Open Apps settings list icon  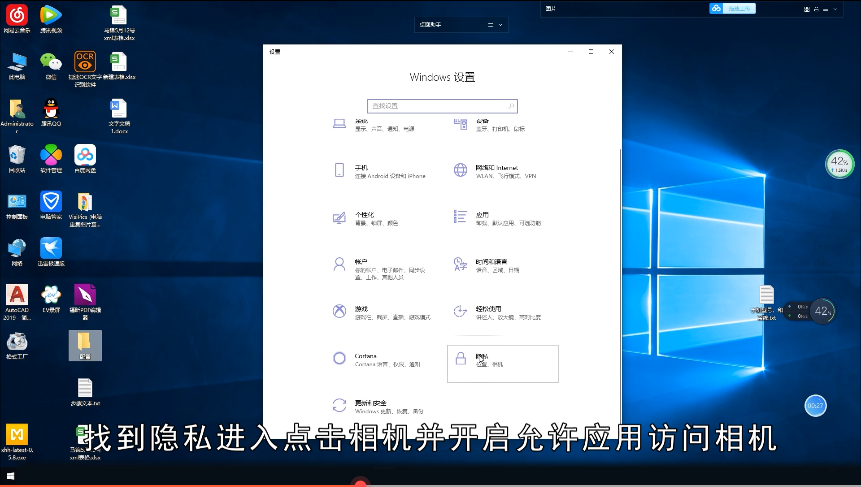[460, 217]
